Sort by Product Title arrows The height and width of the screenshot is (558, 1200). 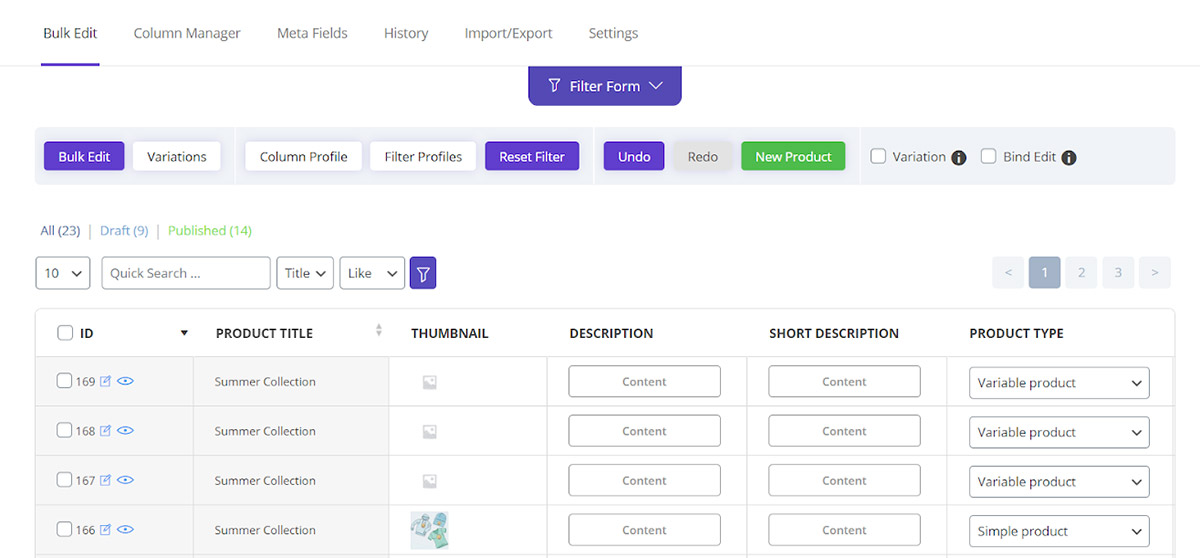(x=379, y=330)
